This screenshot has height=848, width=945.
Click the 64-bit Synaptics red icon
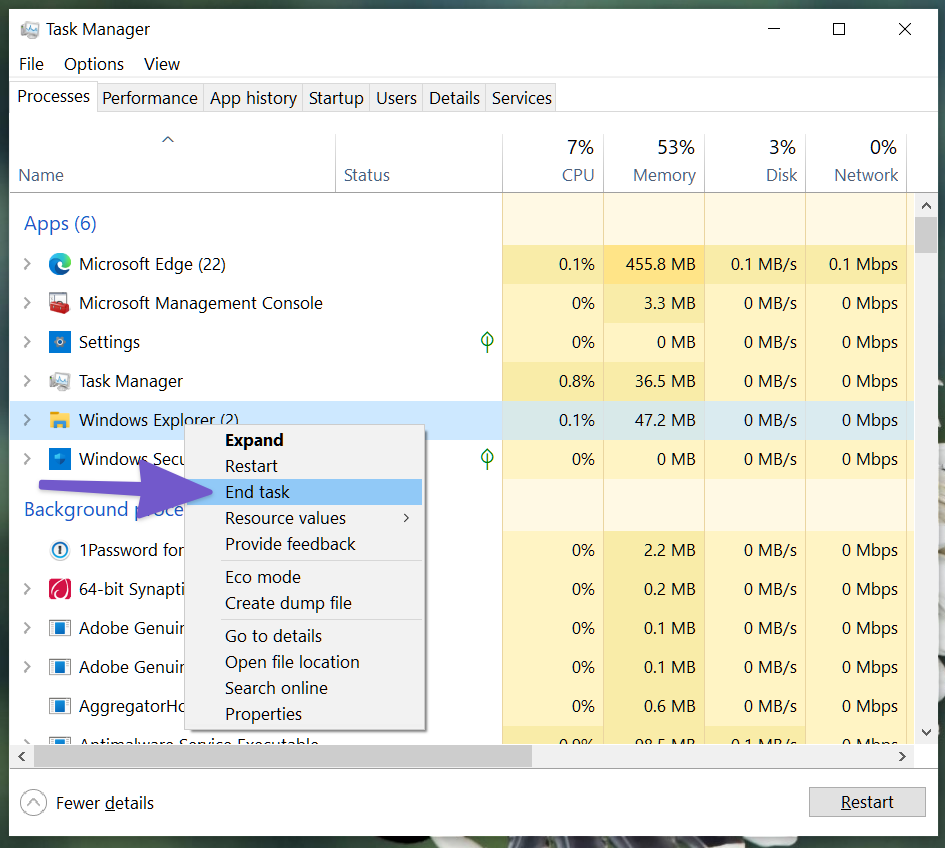(60, 589)
